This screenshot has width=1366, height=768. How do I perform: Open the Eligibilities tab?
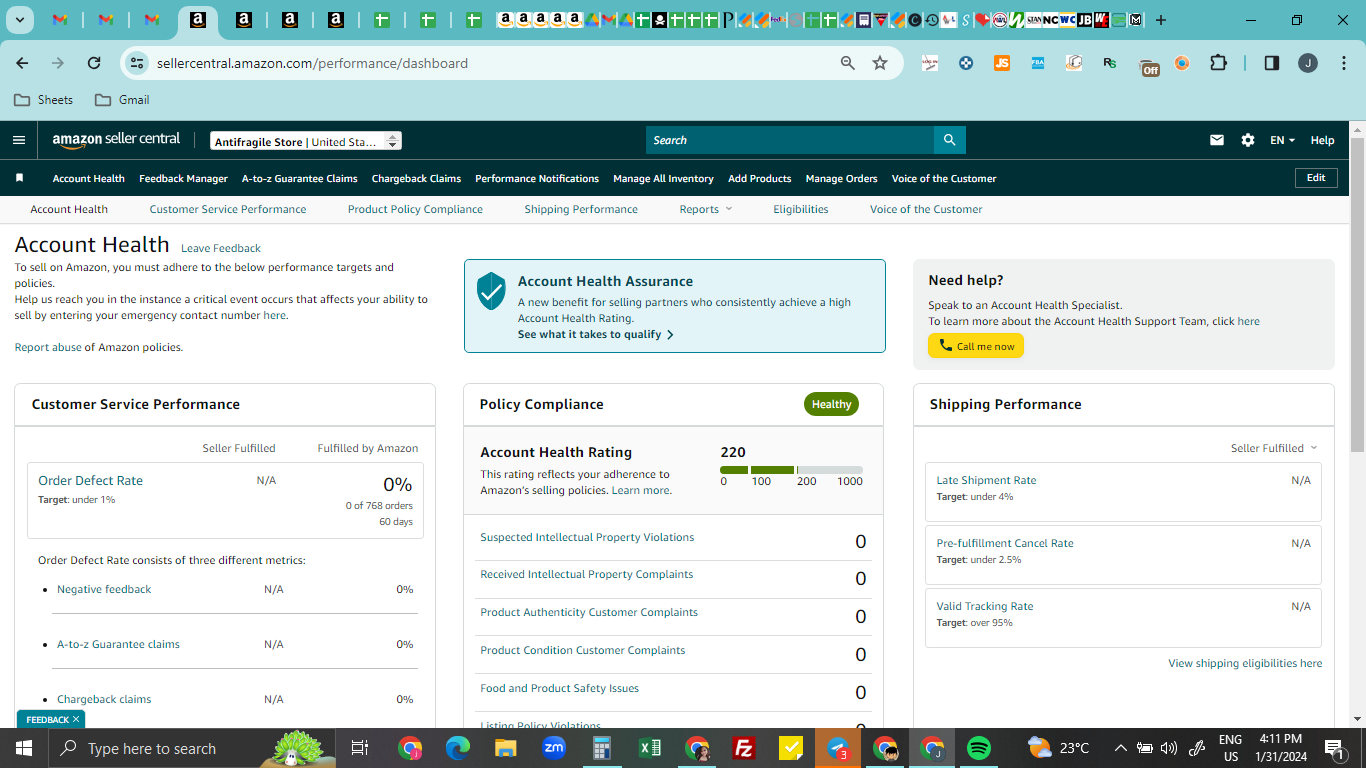tap(801, 209)
